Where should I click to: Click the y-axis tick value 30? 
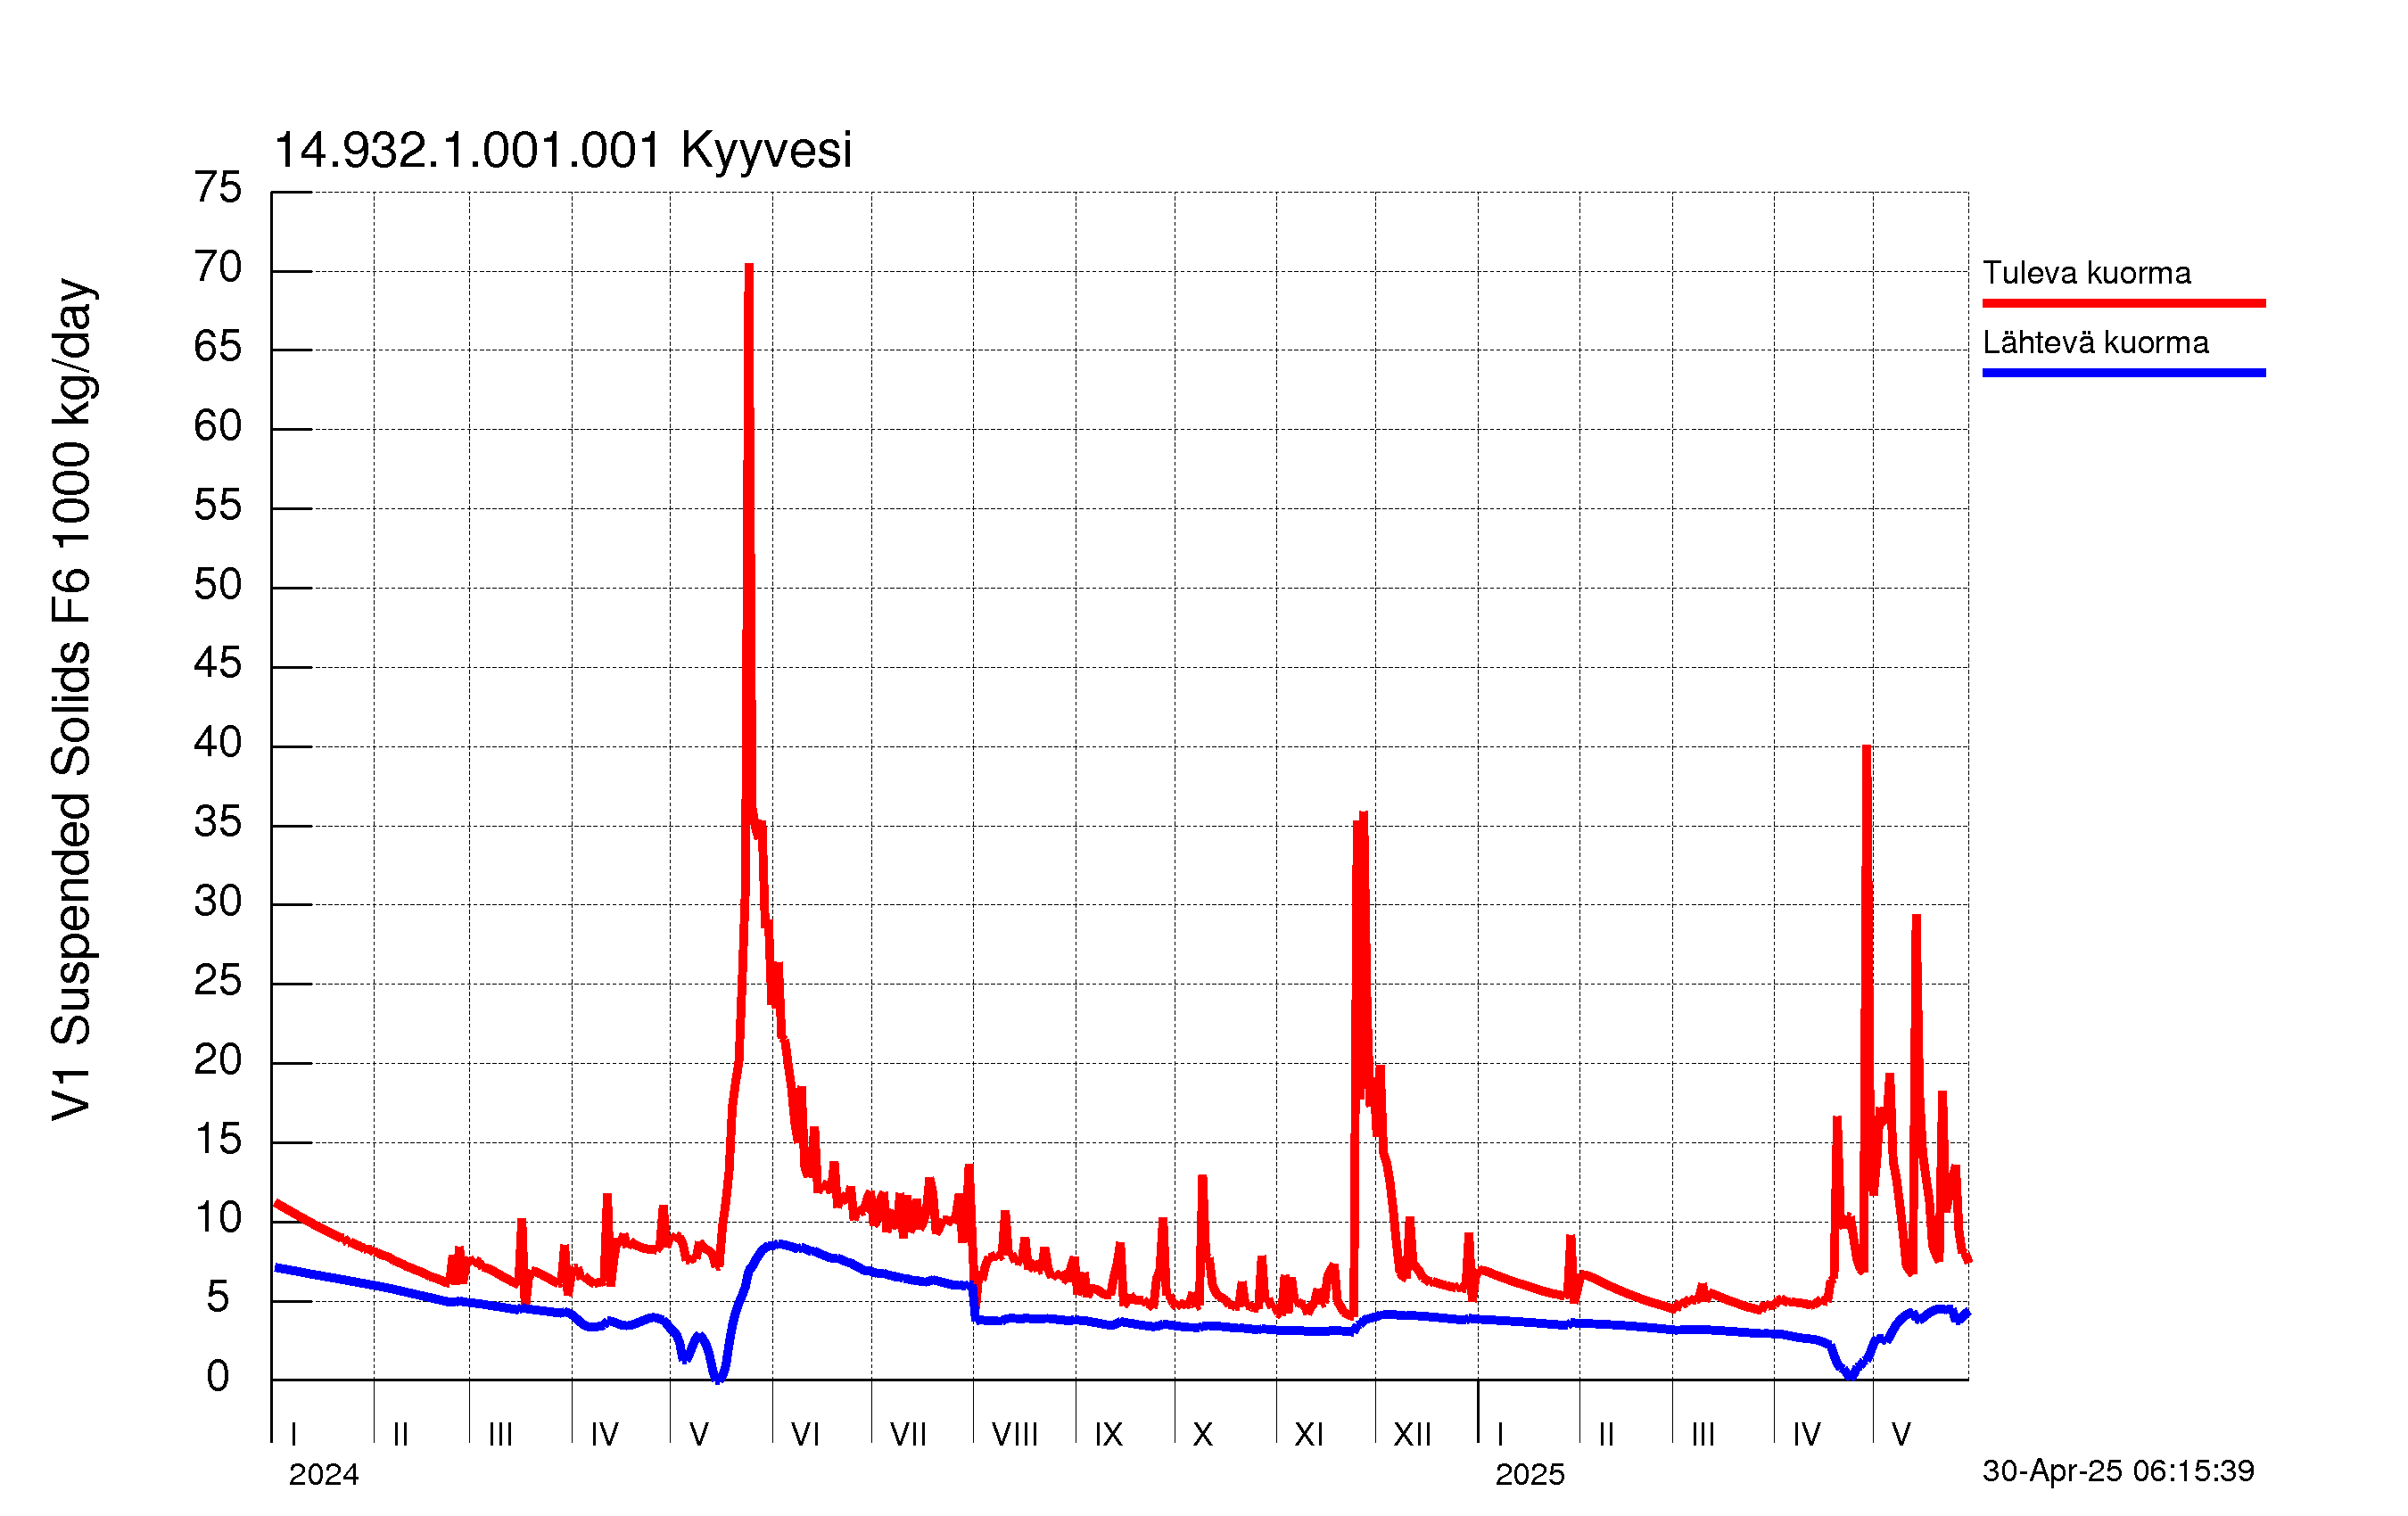pyautogui.click(x=218, y=902)
